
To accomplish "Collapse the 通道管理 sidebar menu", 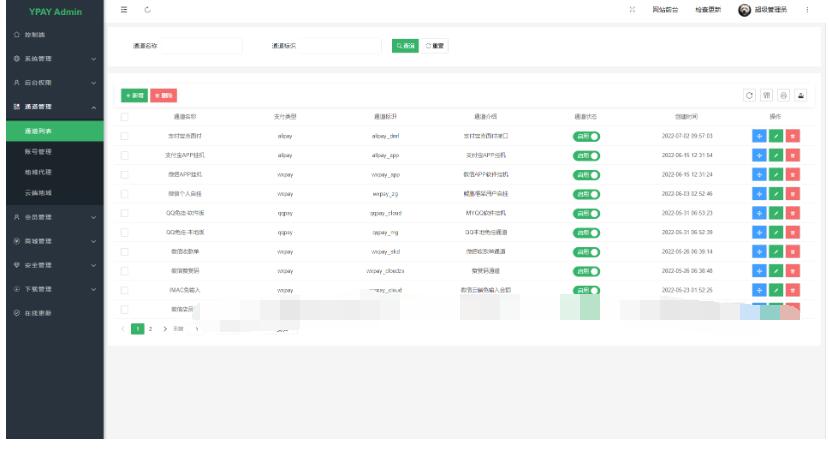I will tap(50, 107).
